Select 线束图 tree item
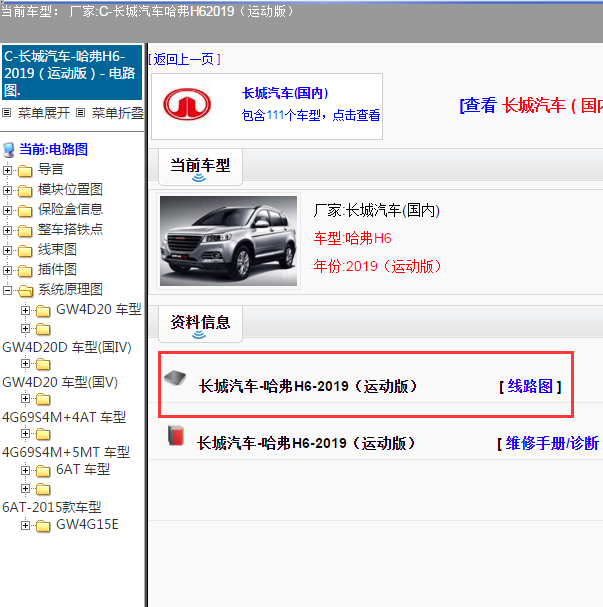The image size is (603, 607). point(57,250)
